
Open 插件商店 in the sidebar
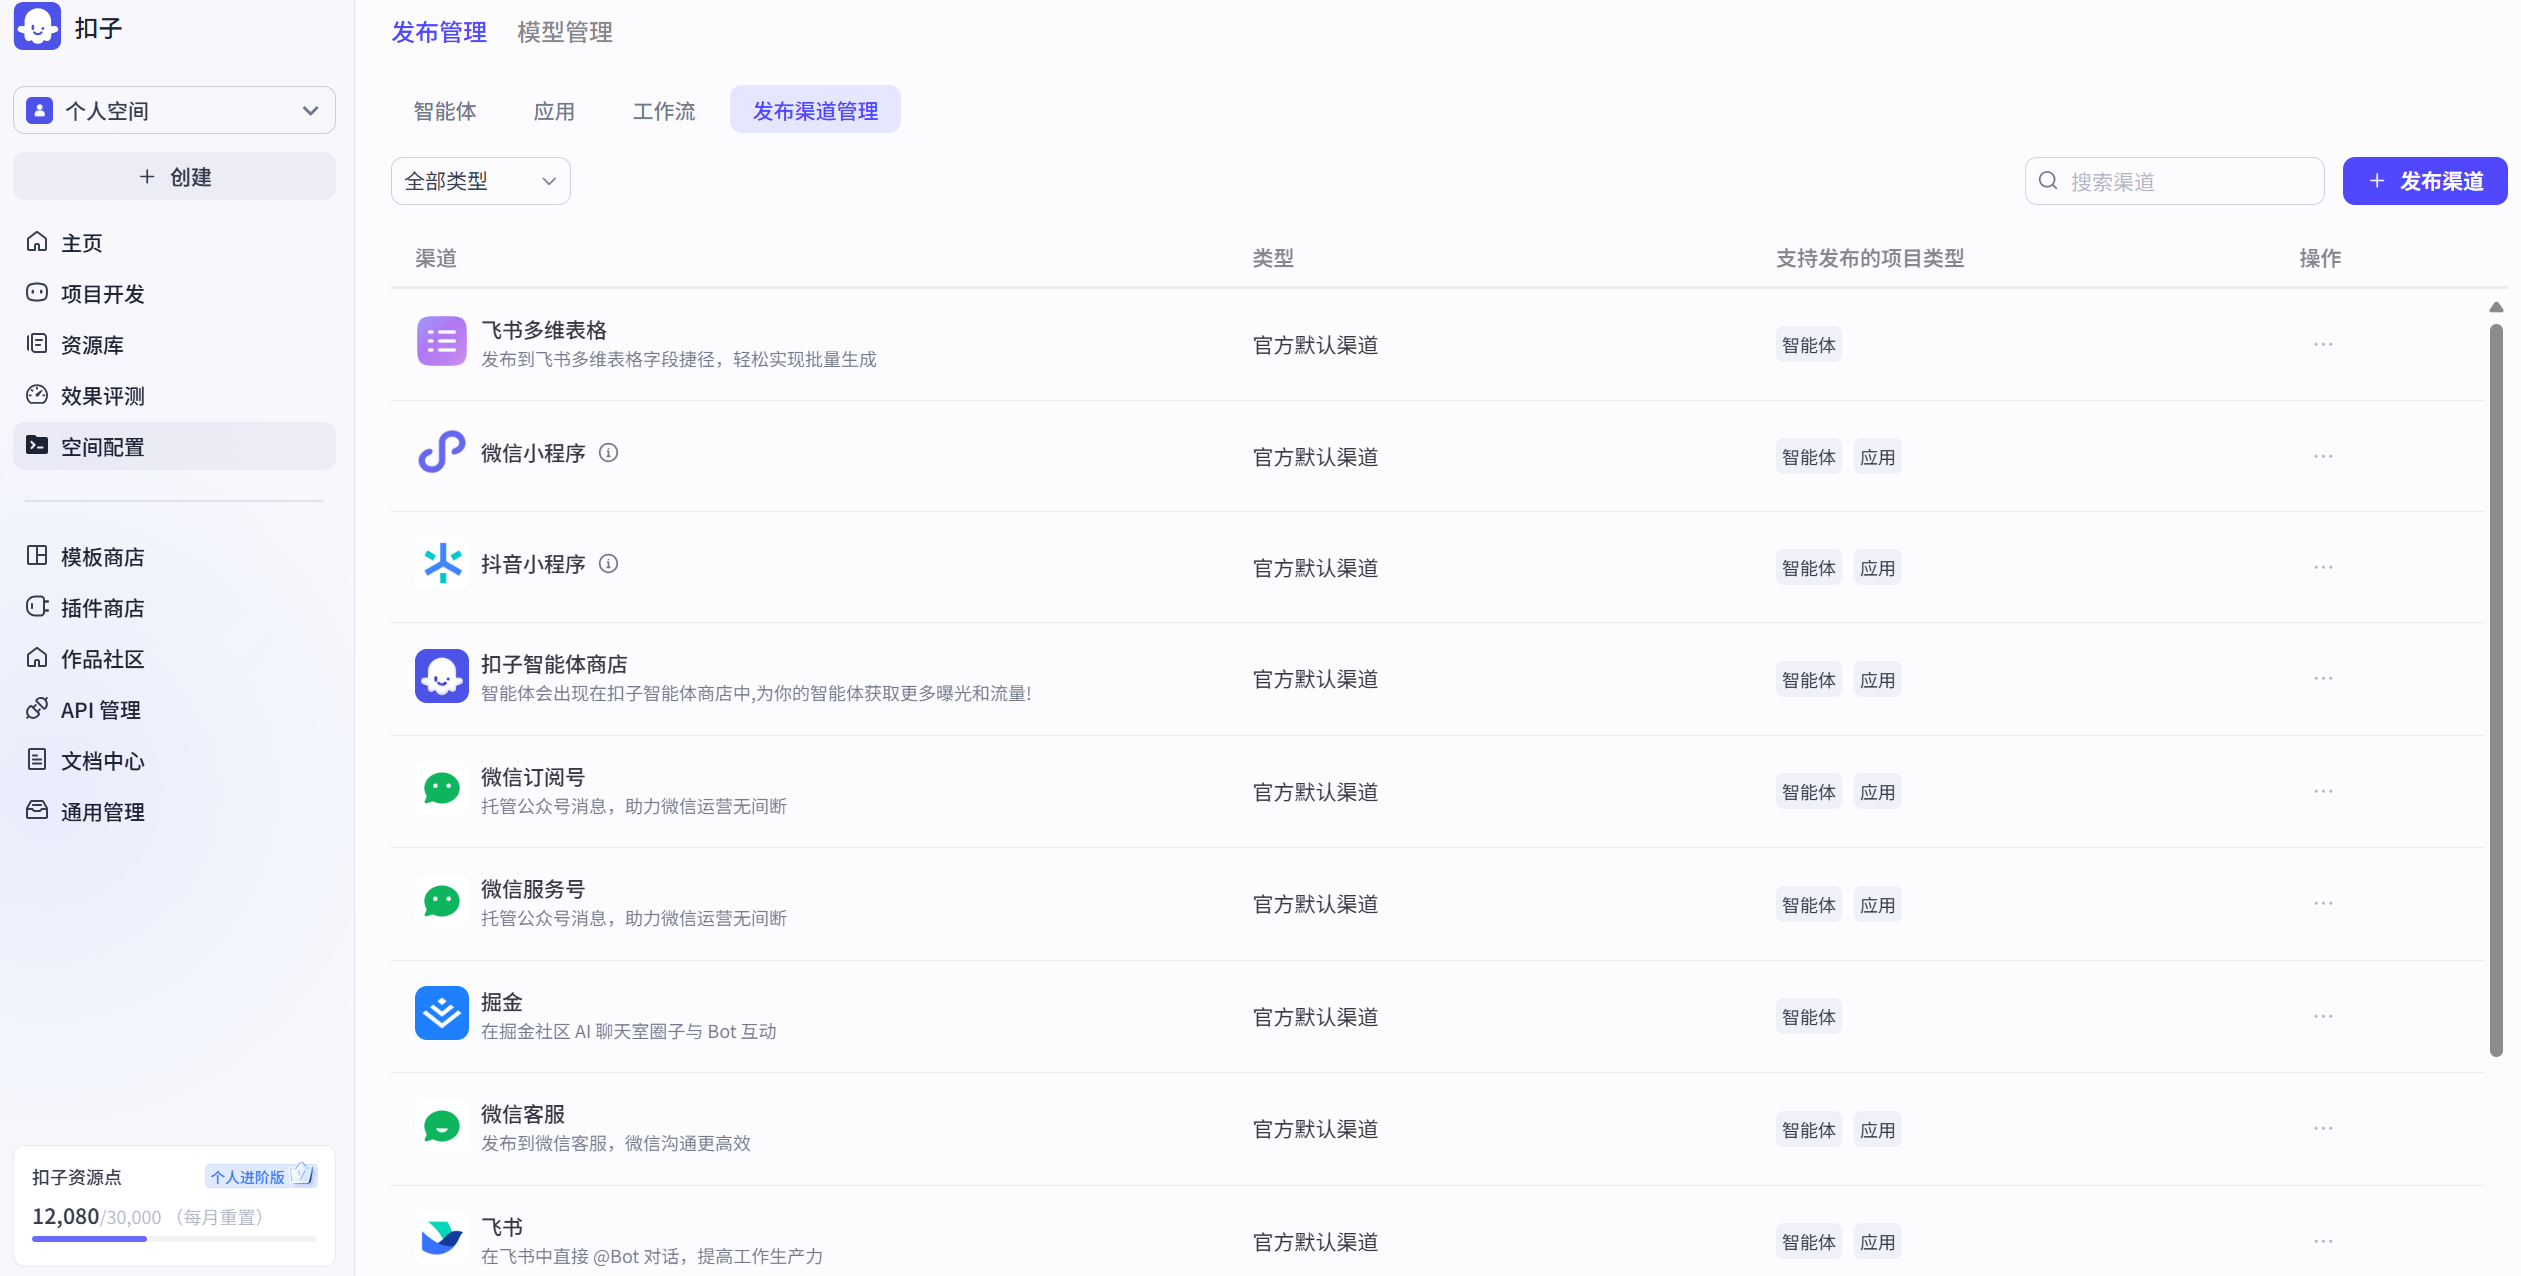point(102,607)
